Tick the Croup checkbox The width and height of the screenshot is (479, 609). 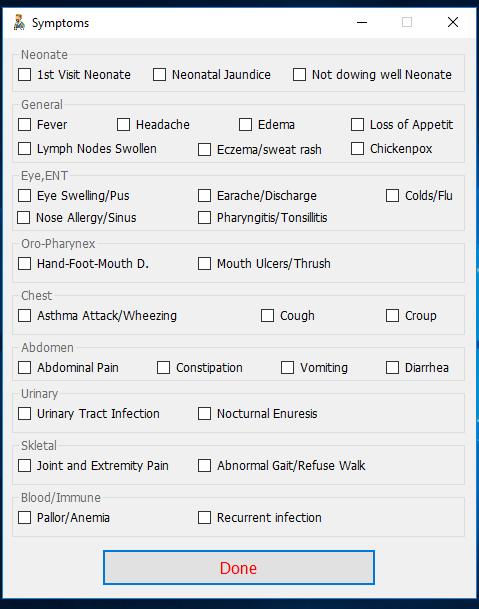coord(392,316)
